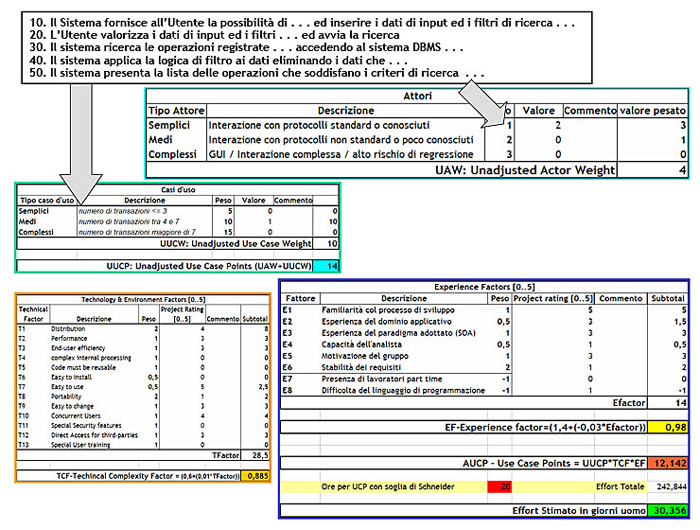Screen dimensions: 700x530
Task: Select 'GUI / Interazione complessa' description cell
Action: (341, 154)
